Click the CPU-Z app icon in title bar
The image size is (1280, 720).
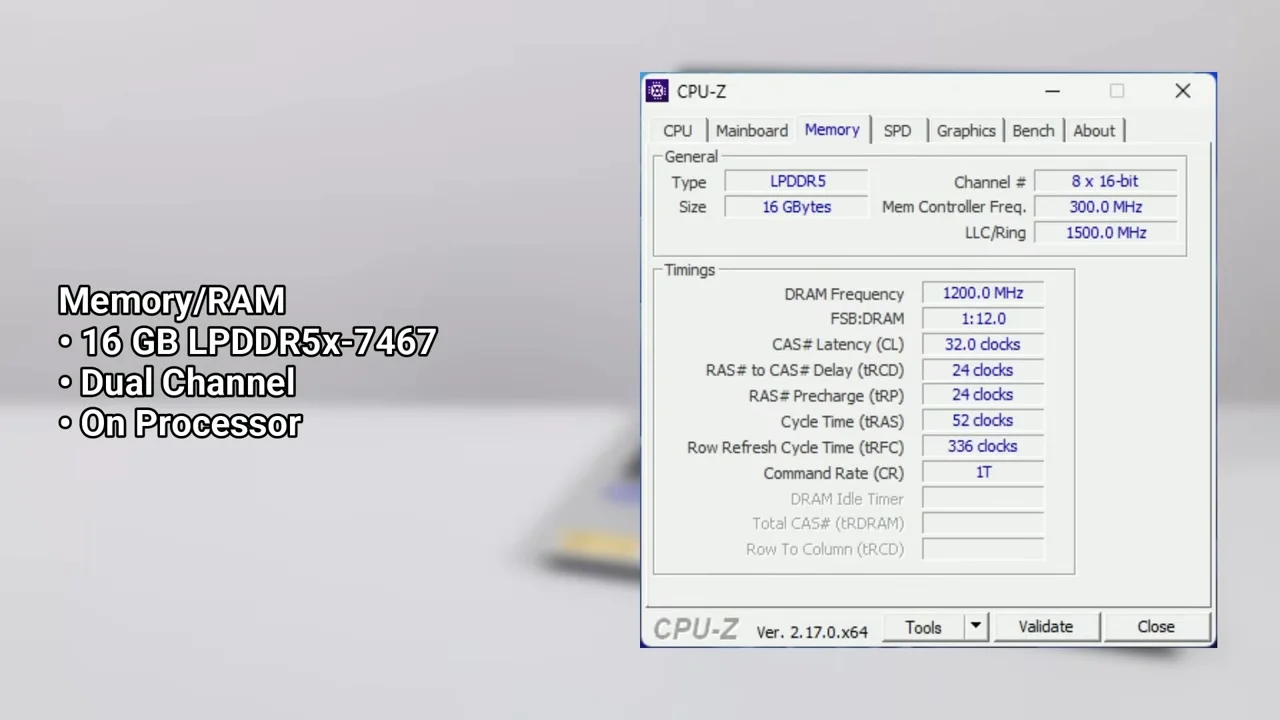click(657, 91)
